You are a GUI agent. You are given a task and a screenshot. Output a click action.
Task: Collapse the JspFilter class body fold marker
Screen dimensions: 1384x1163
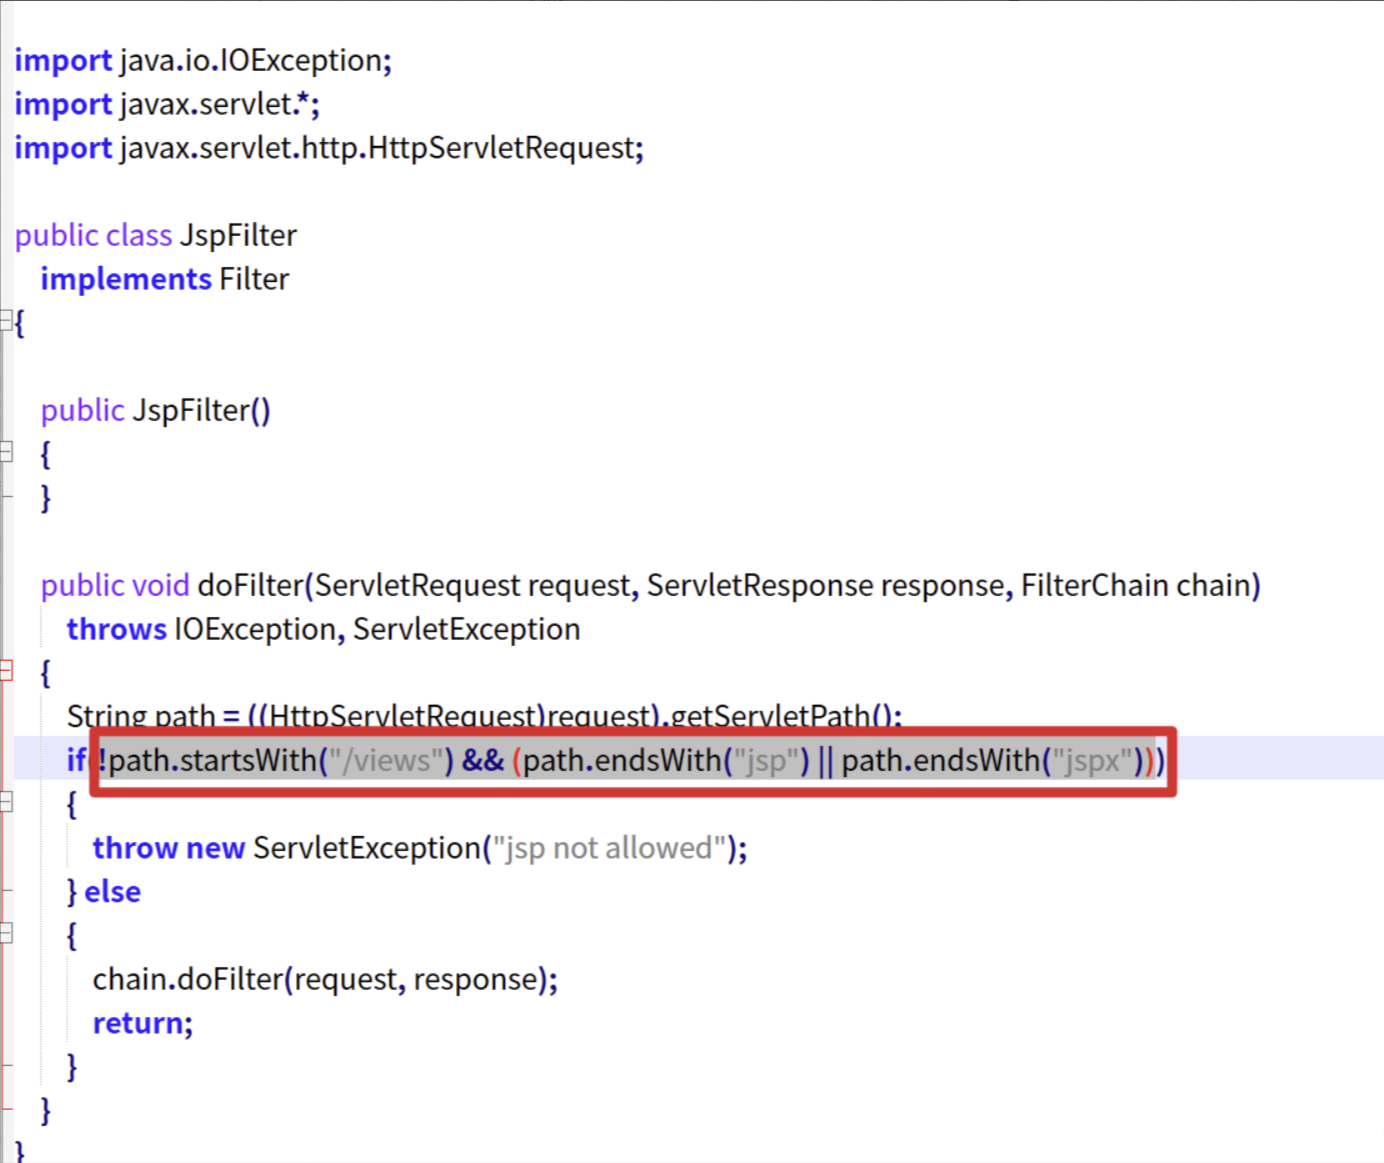coord(5,321)
